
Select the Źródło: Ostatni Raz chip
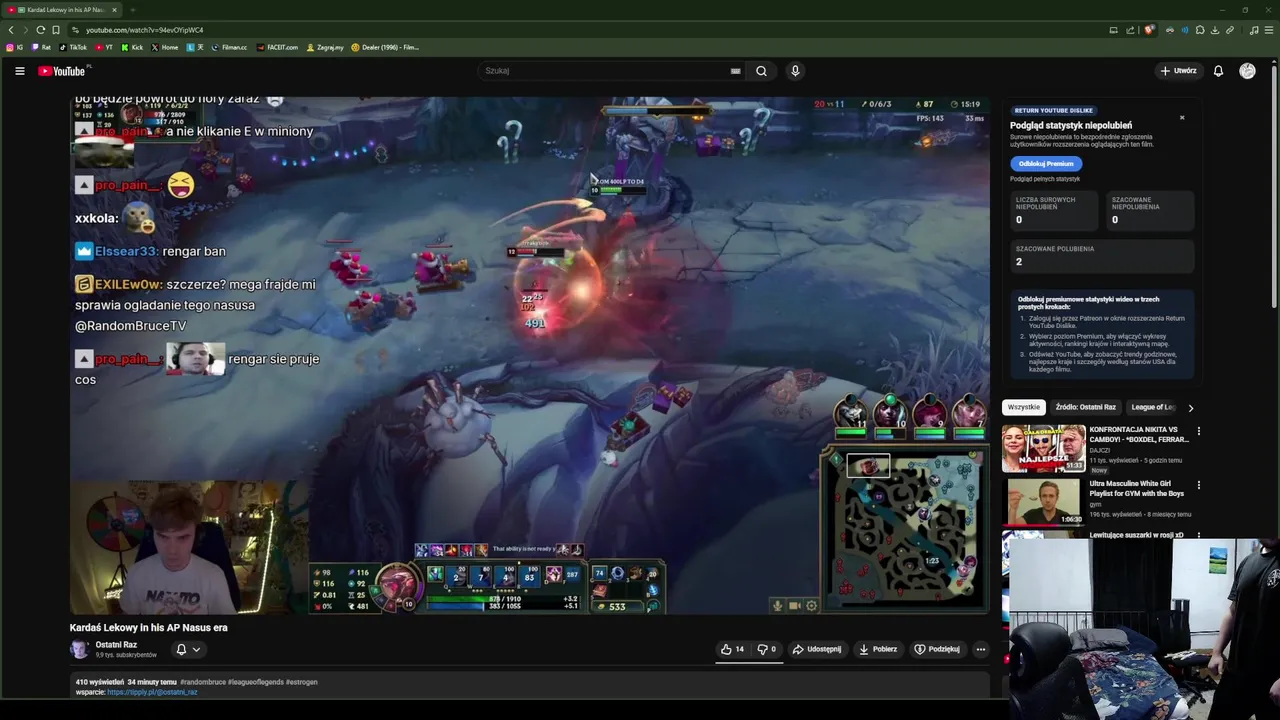[x=1085, y=407]
